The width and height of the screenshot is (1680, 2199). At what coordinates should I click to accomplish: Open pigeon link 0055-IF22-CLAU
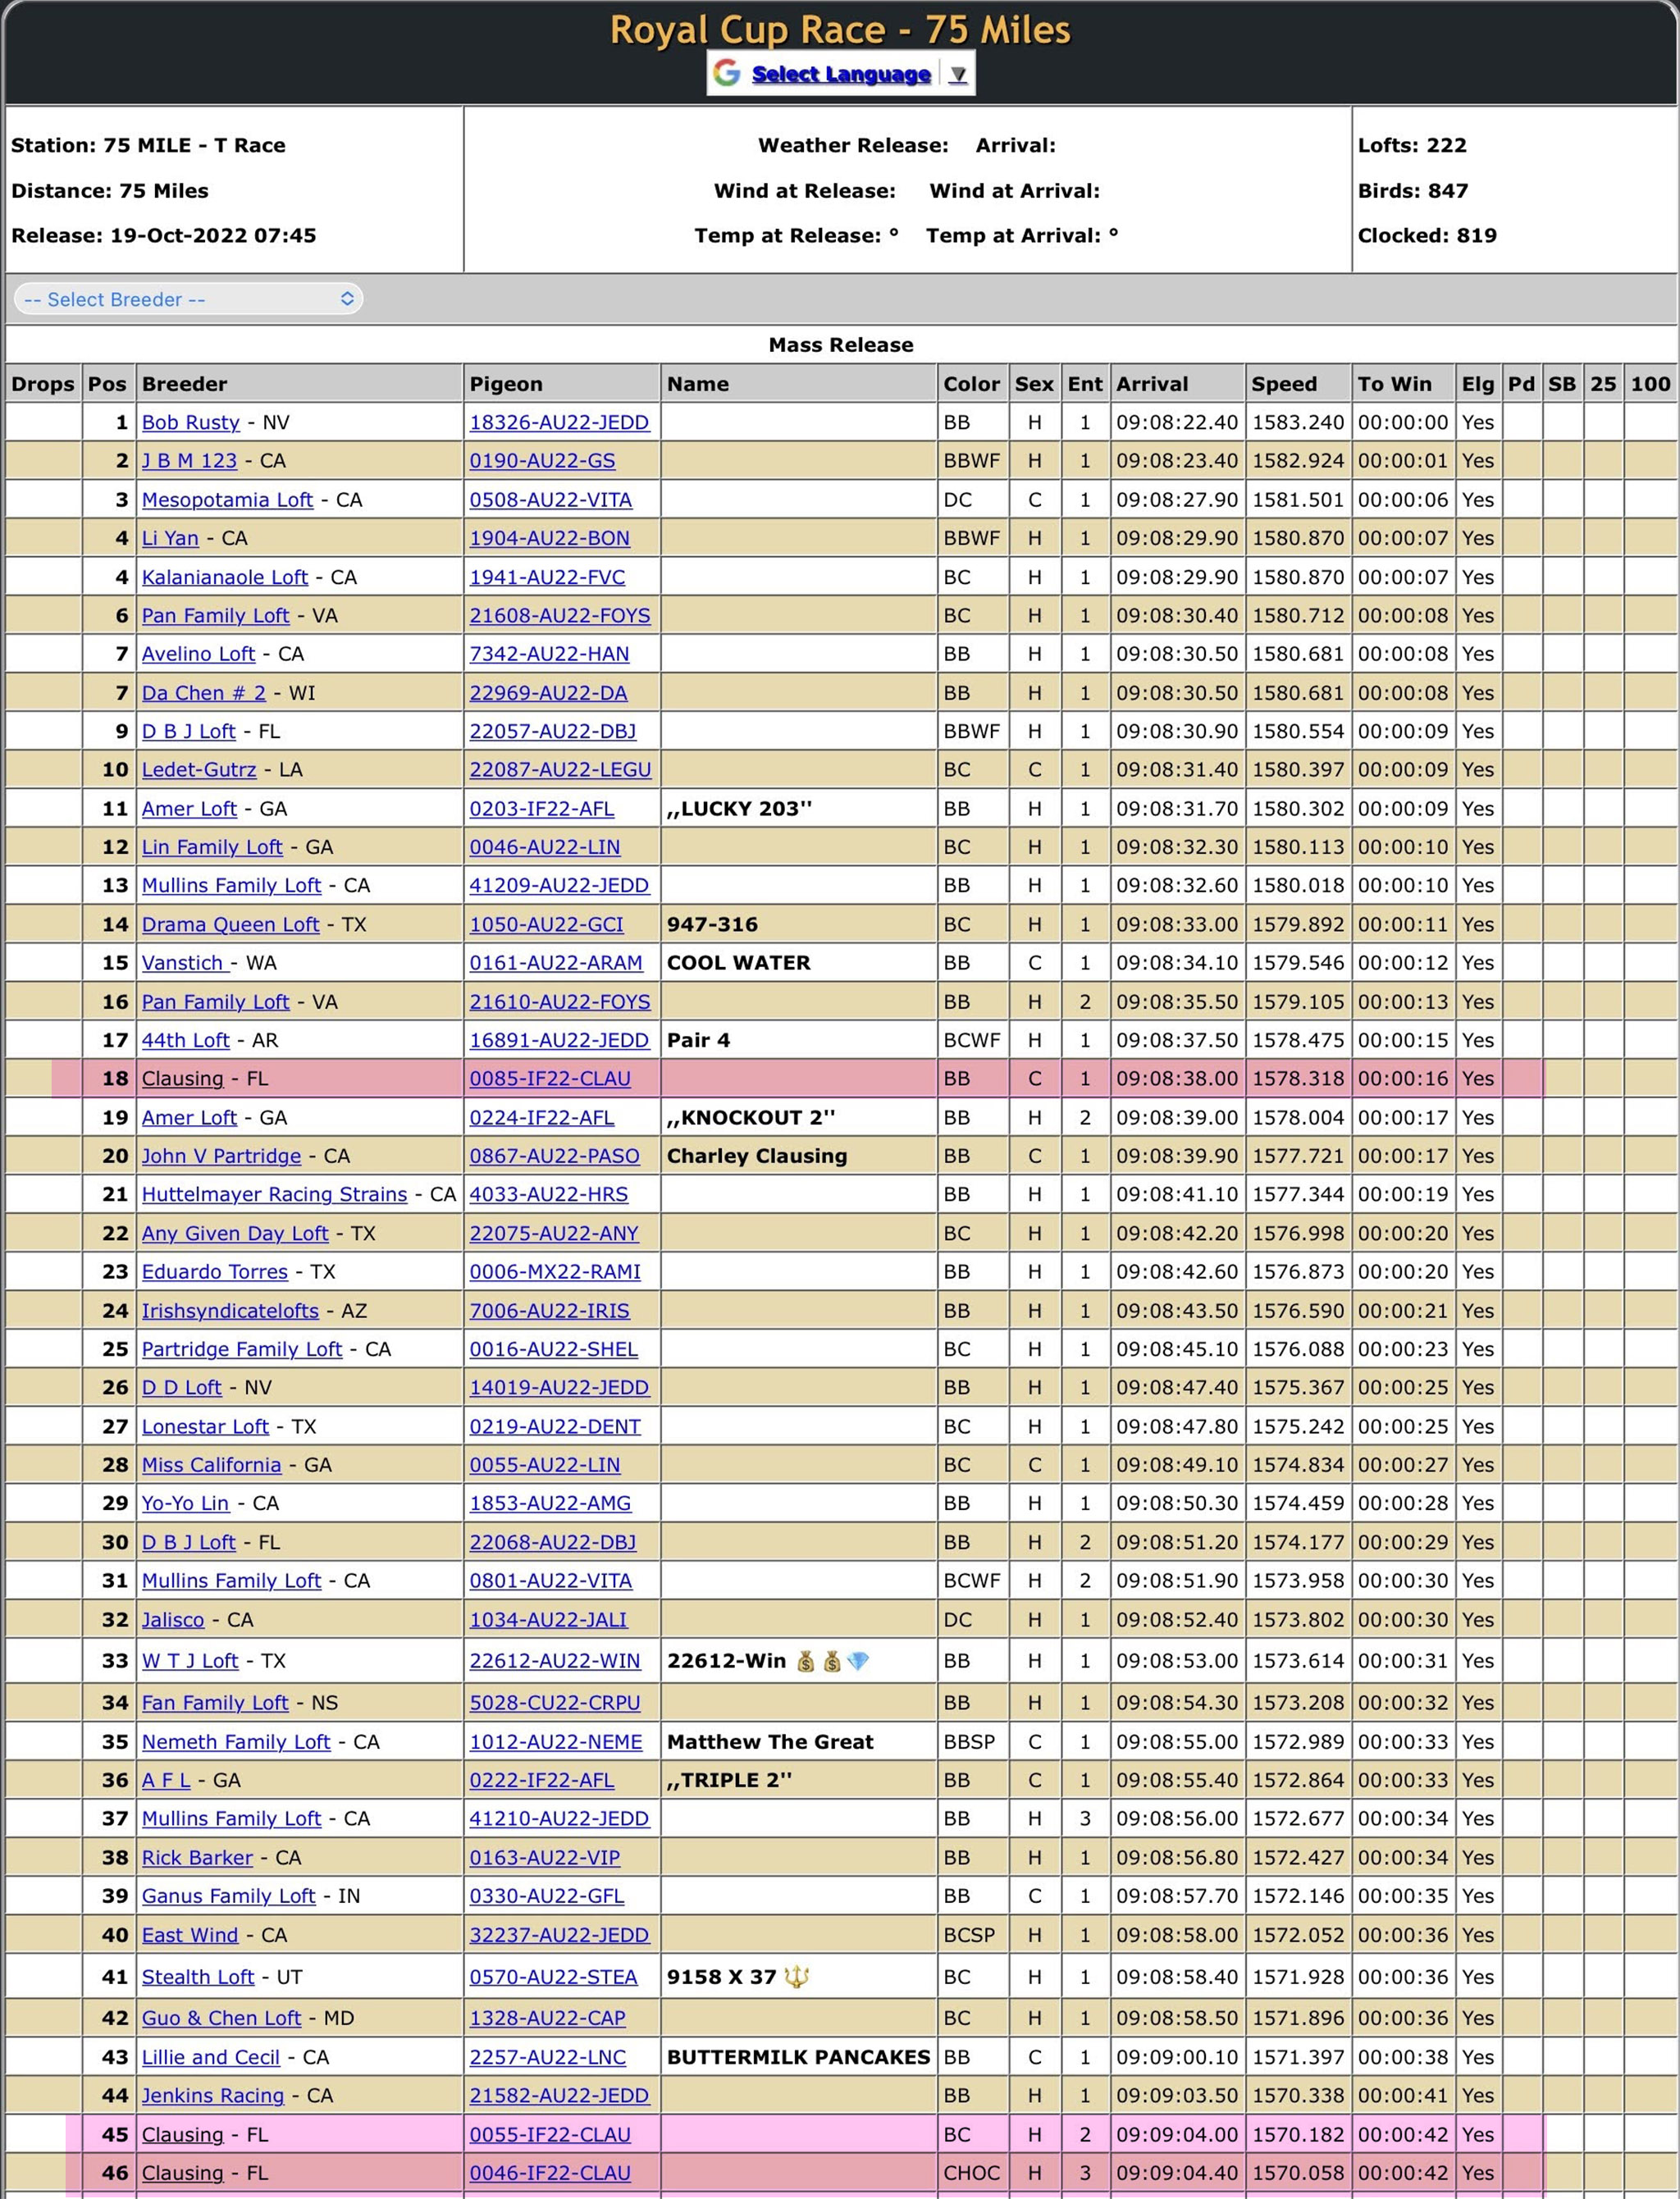coord(550,2135)
